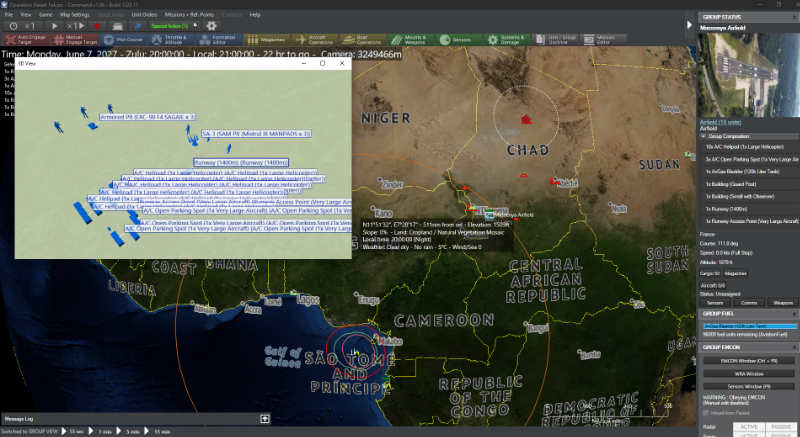Click Manual Engage Target button
This screenshot has height=437, width=800.
point(74,40)
